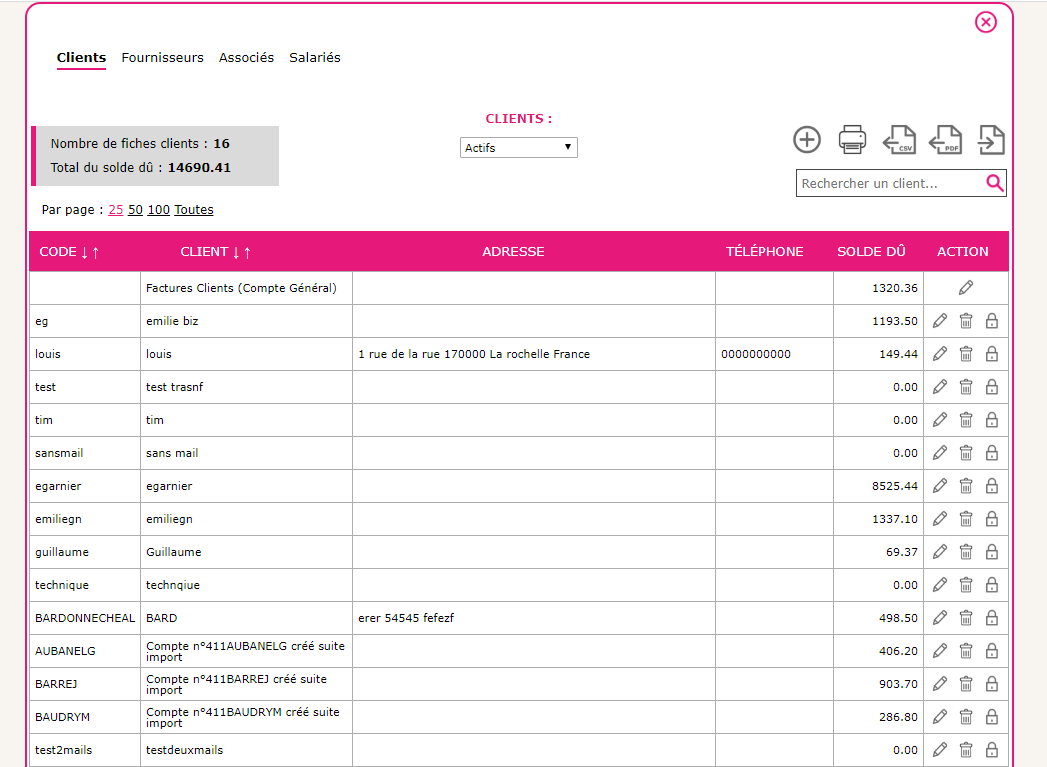Close the clients dialog
The height and width of the screenshot is (767, 1047).
coord(986,22)
